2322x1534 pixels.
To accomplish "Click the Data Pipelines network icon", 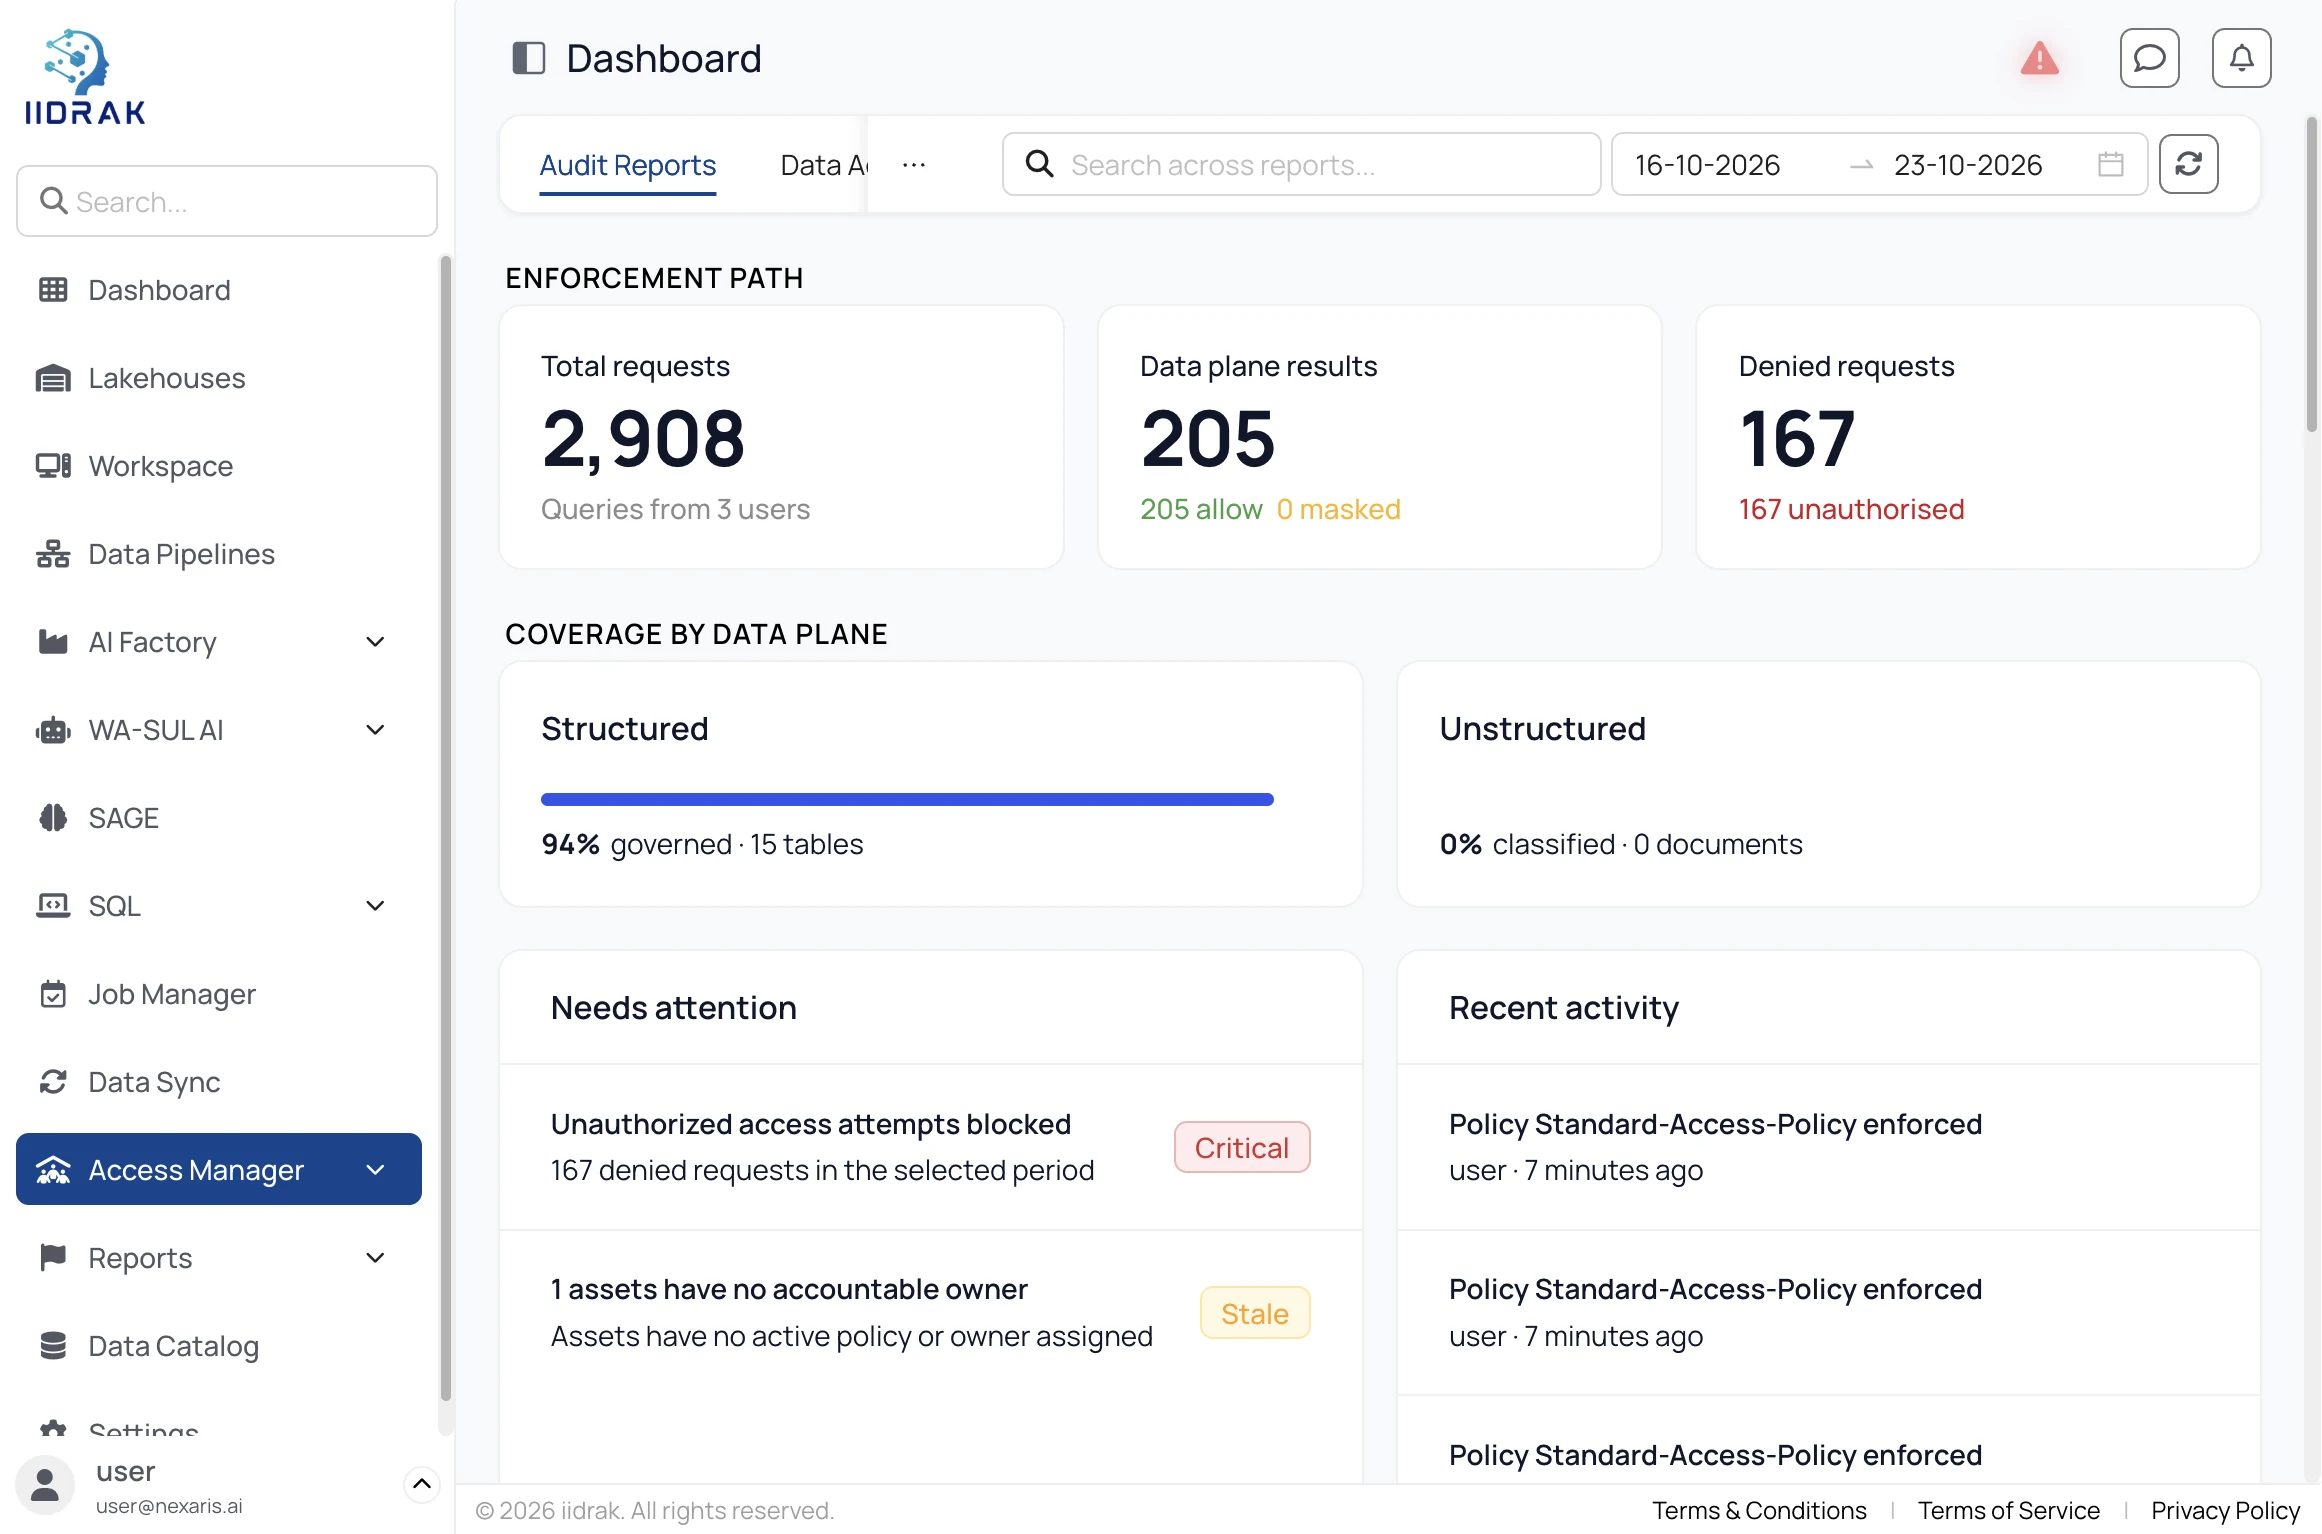I will (53, 554).
